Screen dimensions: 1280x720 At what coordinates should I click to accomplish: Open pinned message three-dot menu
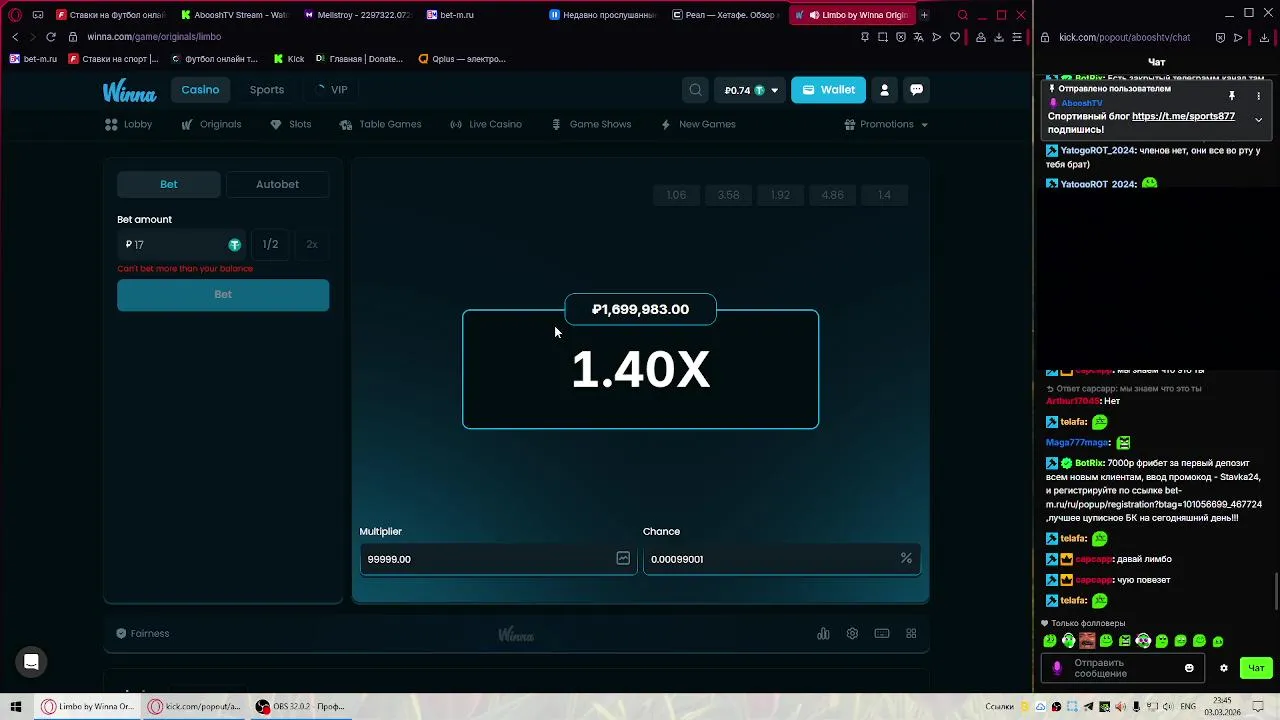[1258, 96]
